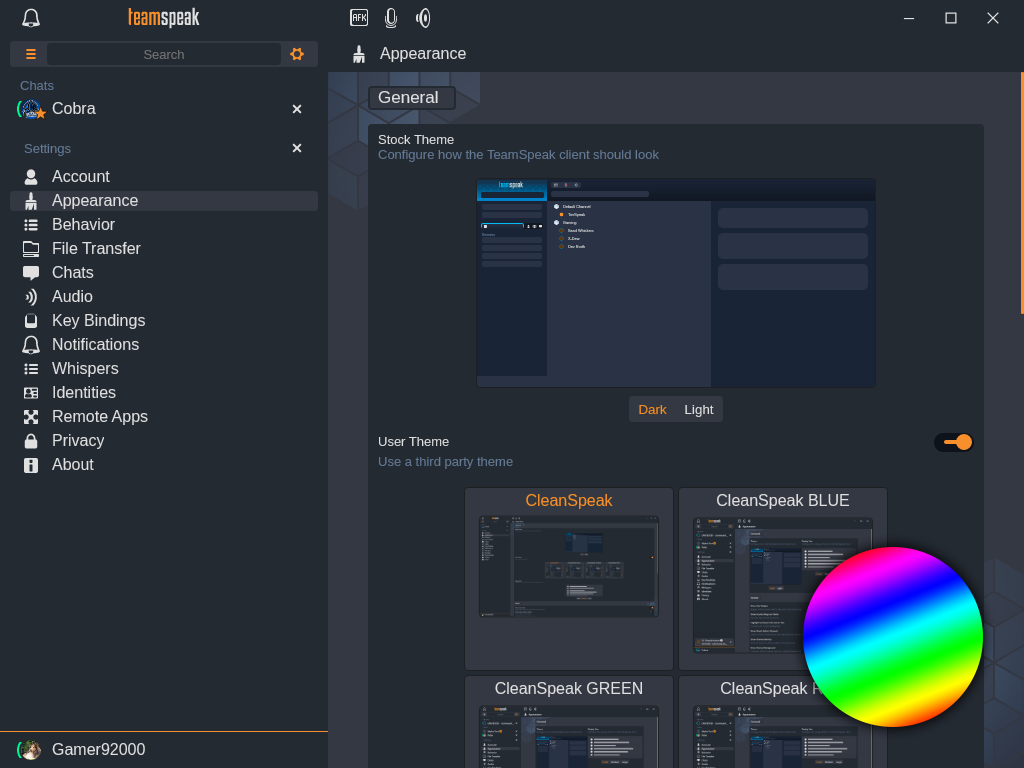1024x768 pixels.
Task: Click the Chats section label
Action: coord(37,86)
